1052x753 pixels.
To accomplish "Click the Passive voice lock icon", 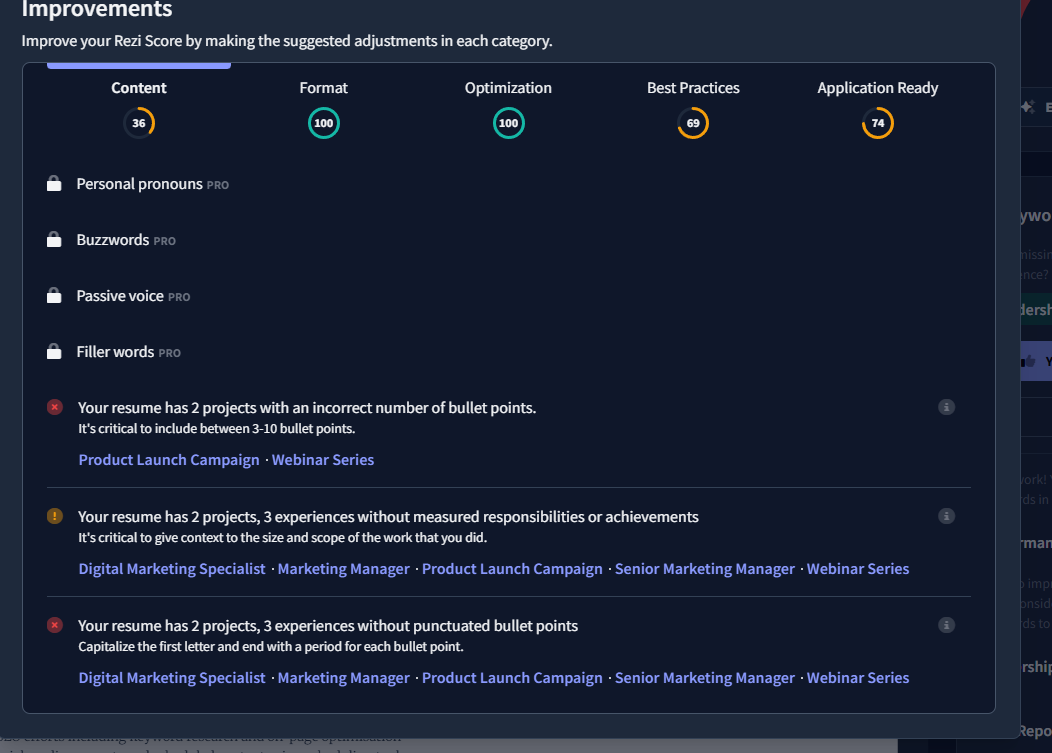I will point(54,296).
